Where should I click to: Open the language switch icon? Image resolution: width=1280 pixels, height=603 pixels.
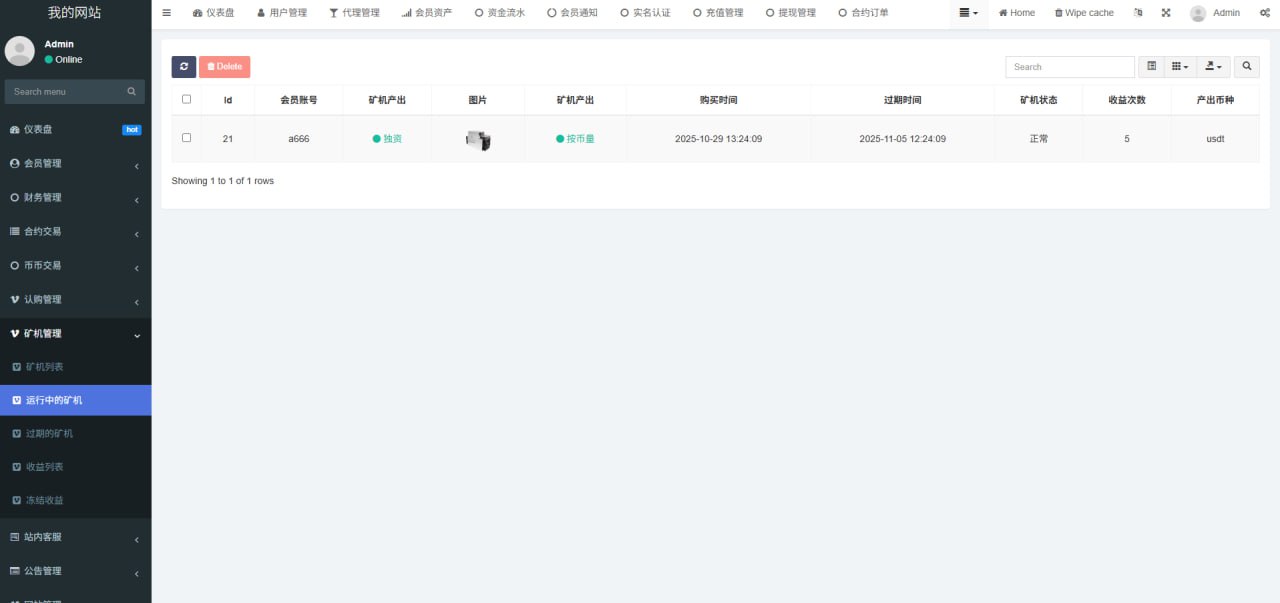tap(1138, 13)
